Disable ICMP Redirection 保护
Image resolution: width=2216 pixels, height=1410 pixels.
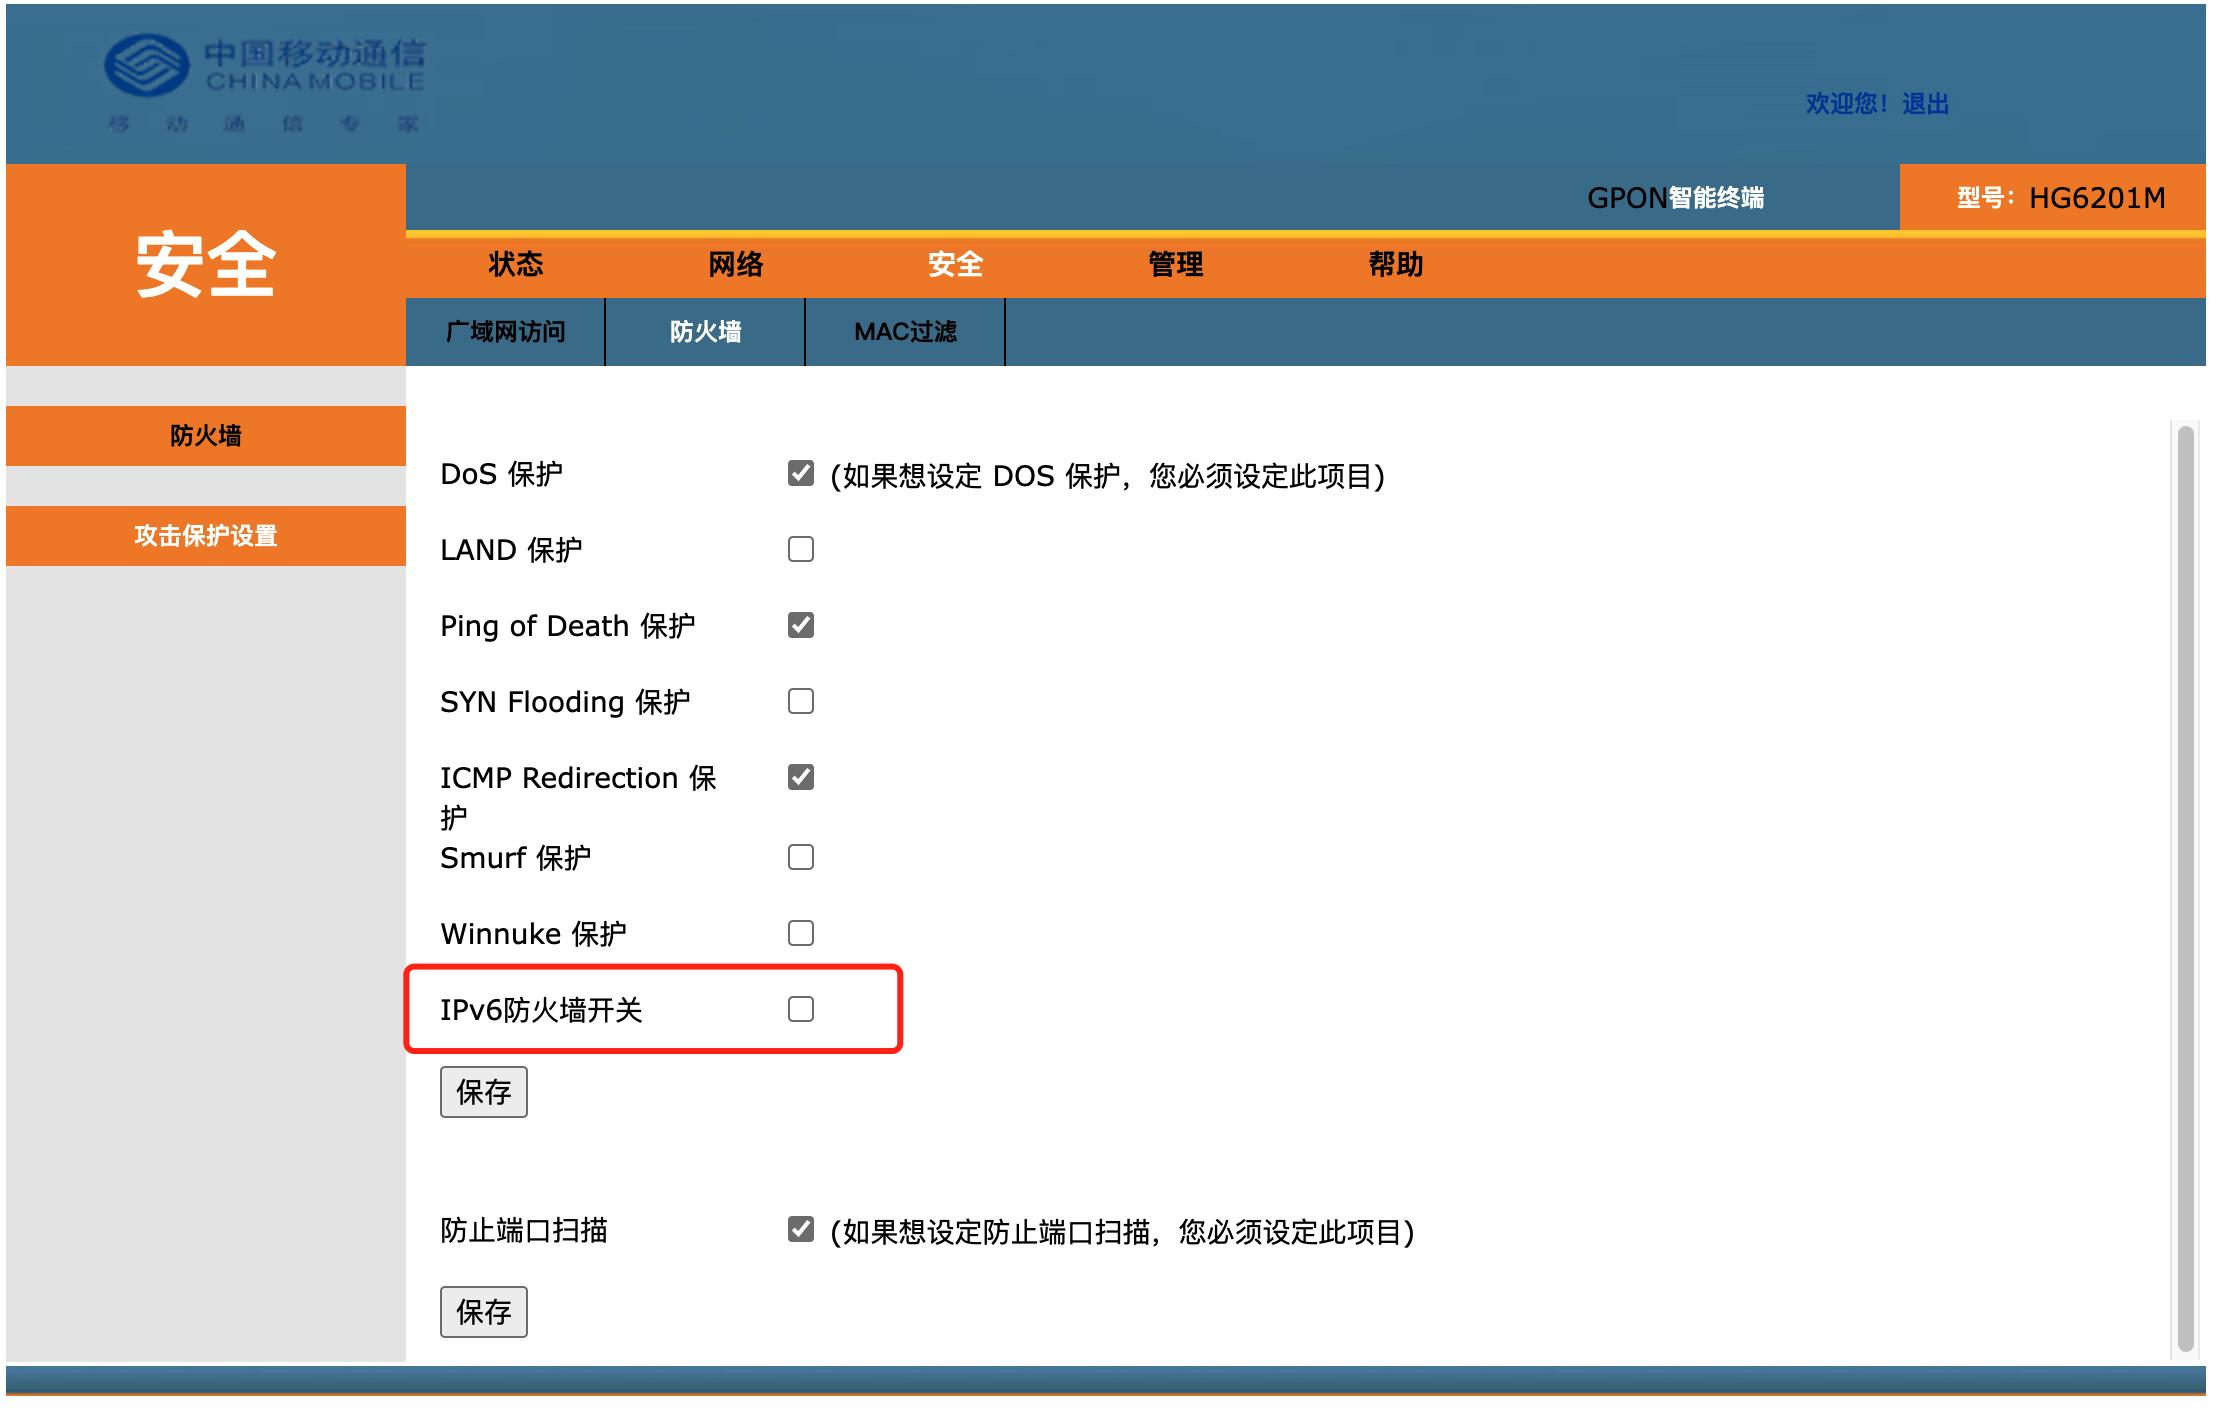pyautogui.click(x=799, y=778)
